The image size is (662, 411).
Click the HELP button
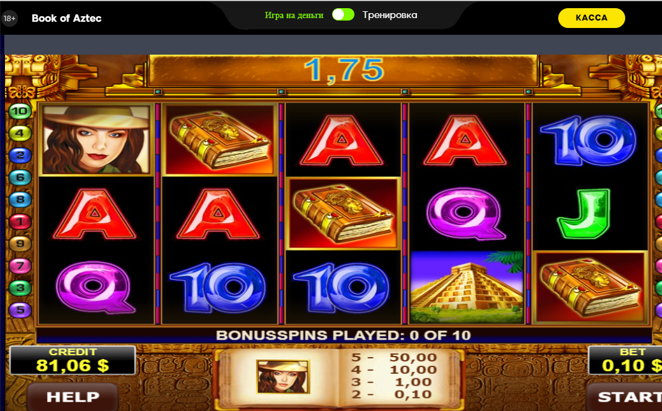coord(73,397)
